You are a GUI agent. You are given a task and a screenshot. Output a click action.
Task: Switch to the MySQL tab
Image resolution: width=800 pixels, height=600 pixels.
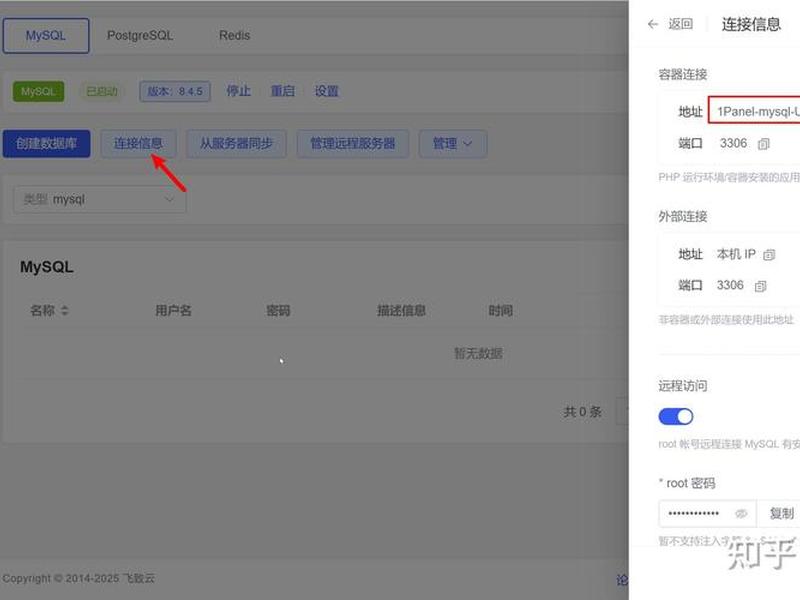point(46,36)
